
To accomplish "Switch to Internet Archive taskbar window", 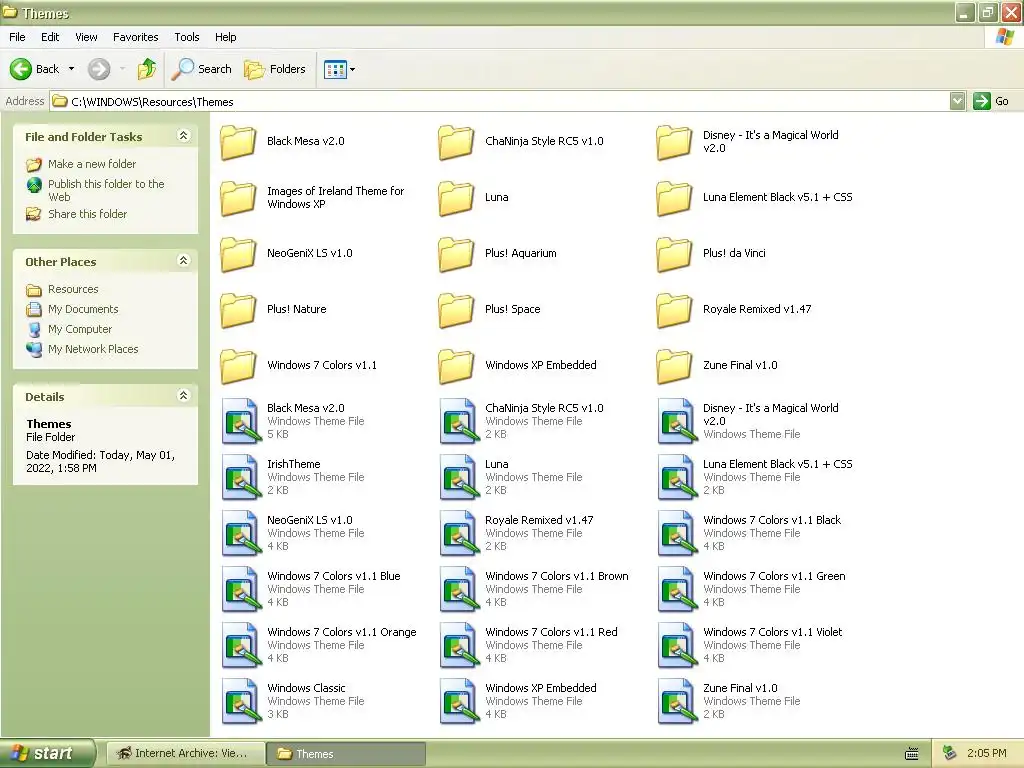I will click(185, 753).
